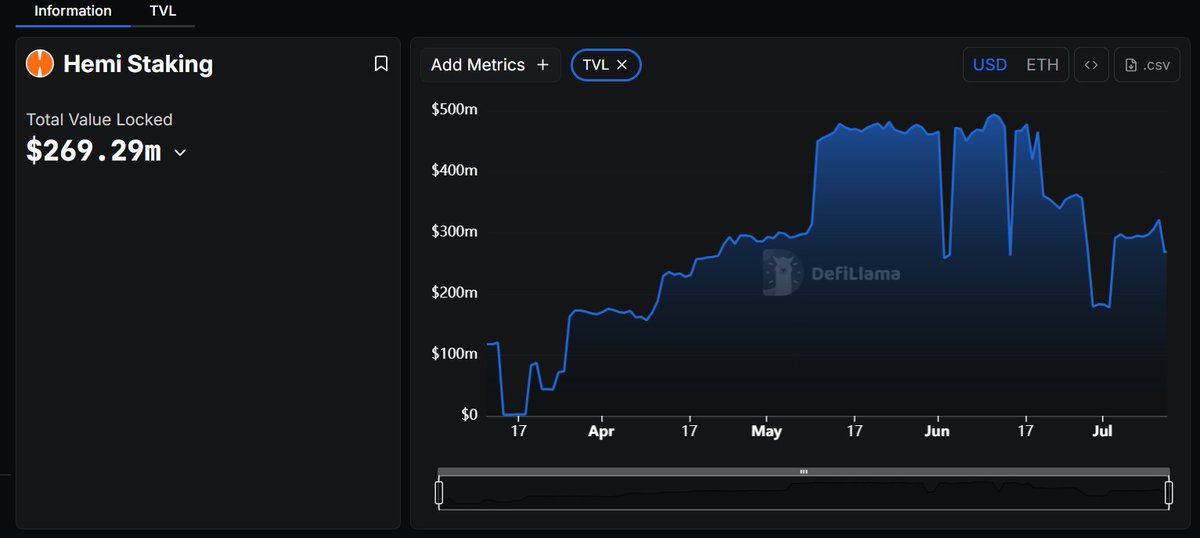
Task: Click the Jun date axis label
Action: click(x=937, y=432)
